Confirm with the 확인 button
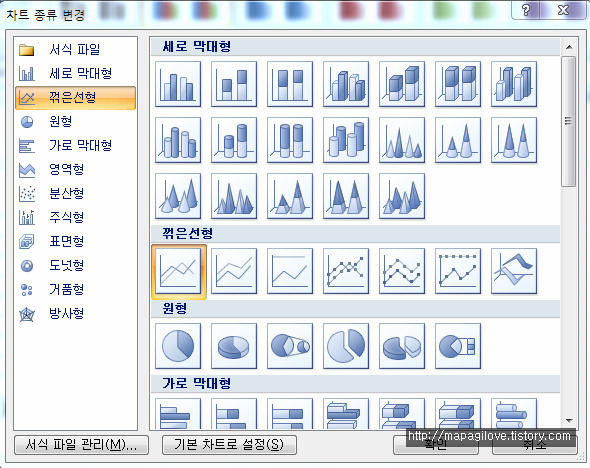The height and width of the screenshot is (468, 590). point(436,445)
